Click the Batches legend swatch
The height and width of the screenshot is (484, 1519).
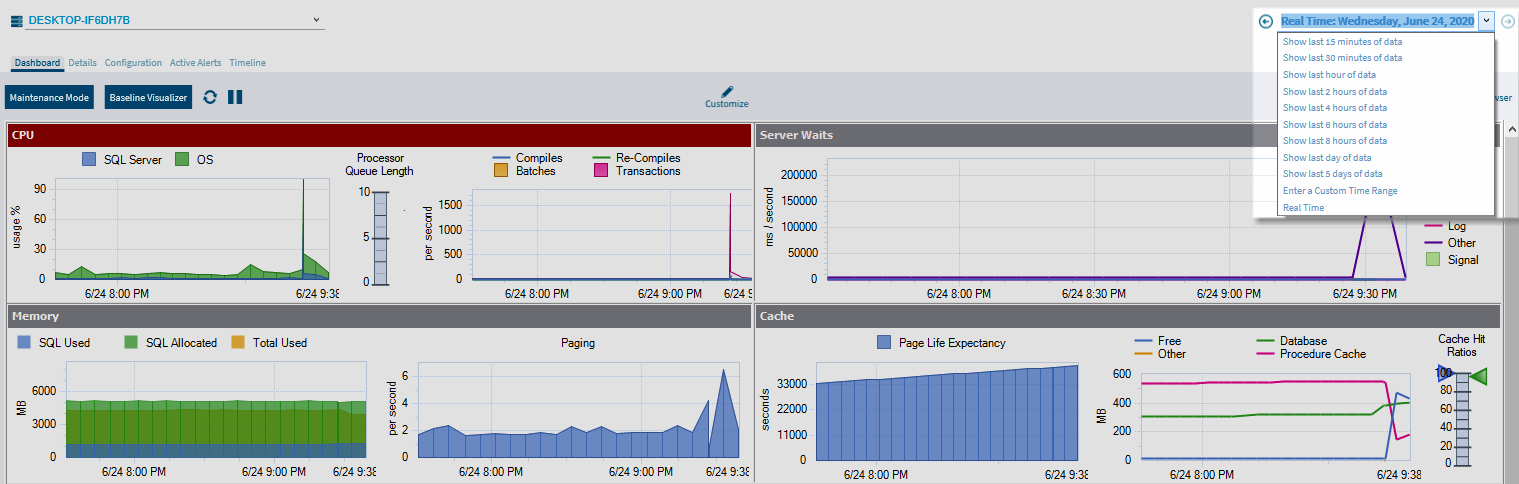[x=501, y=171]
